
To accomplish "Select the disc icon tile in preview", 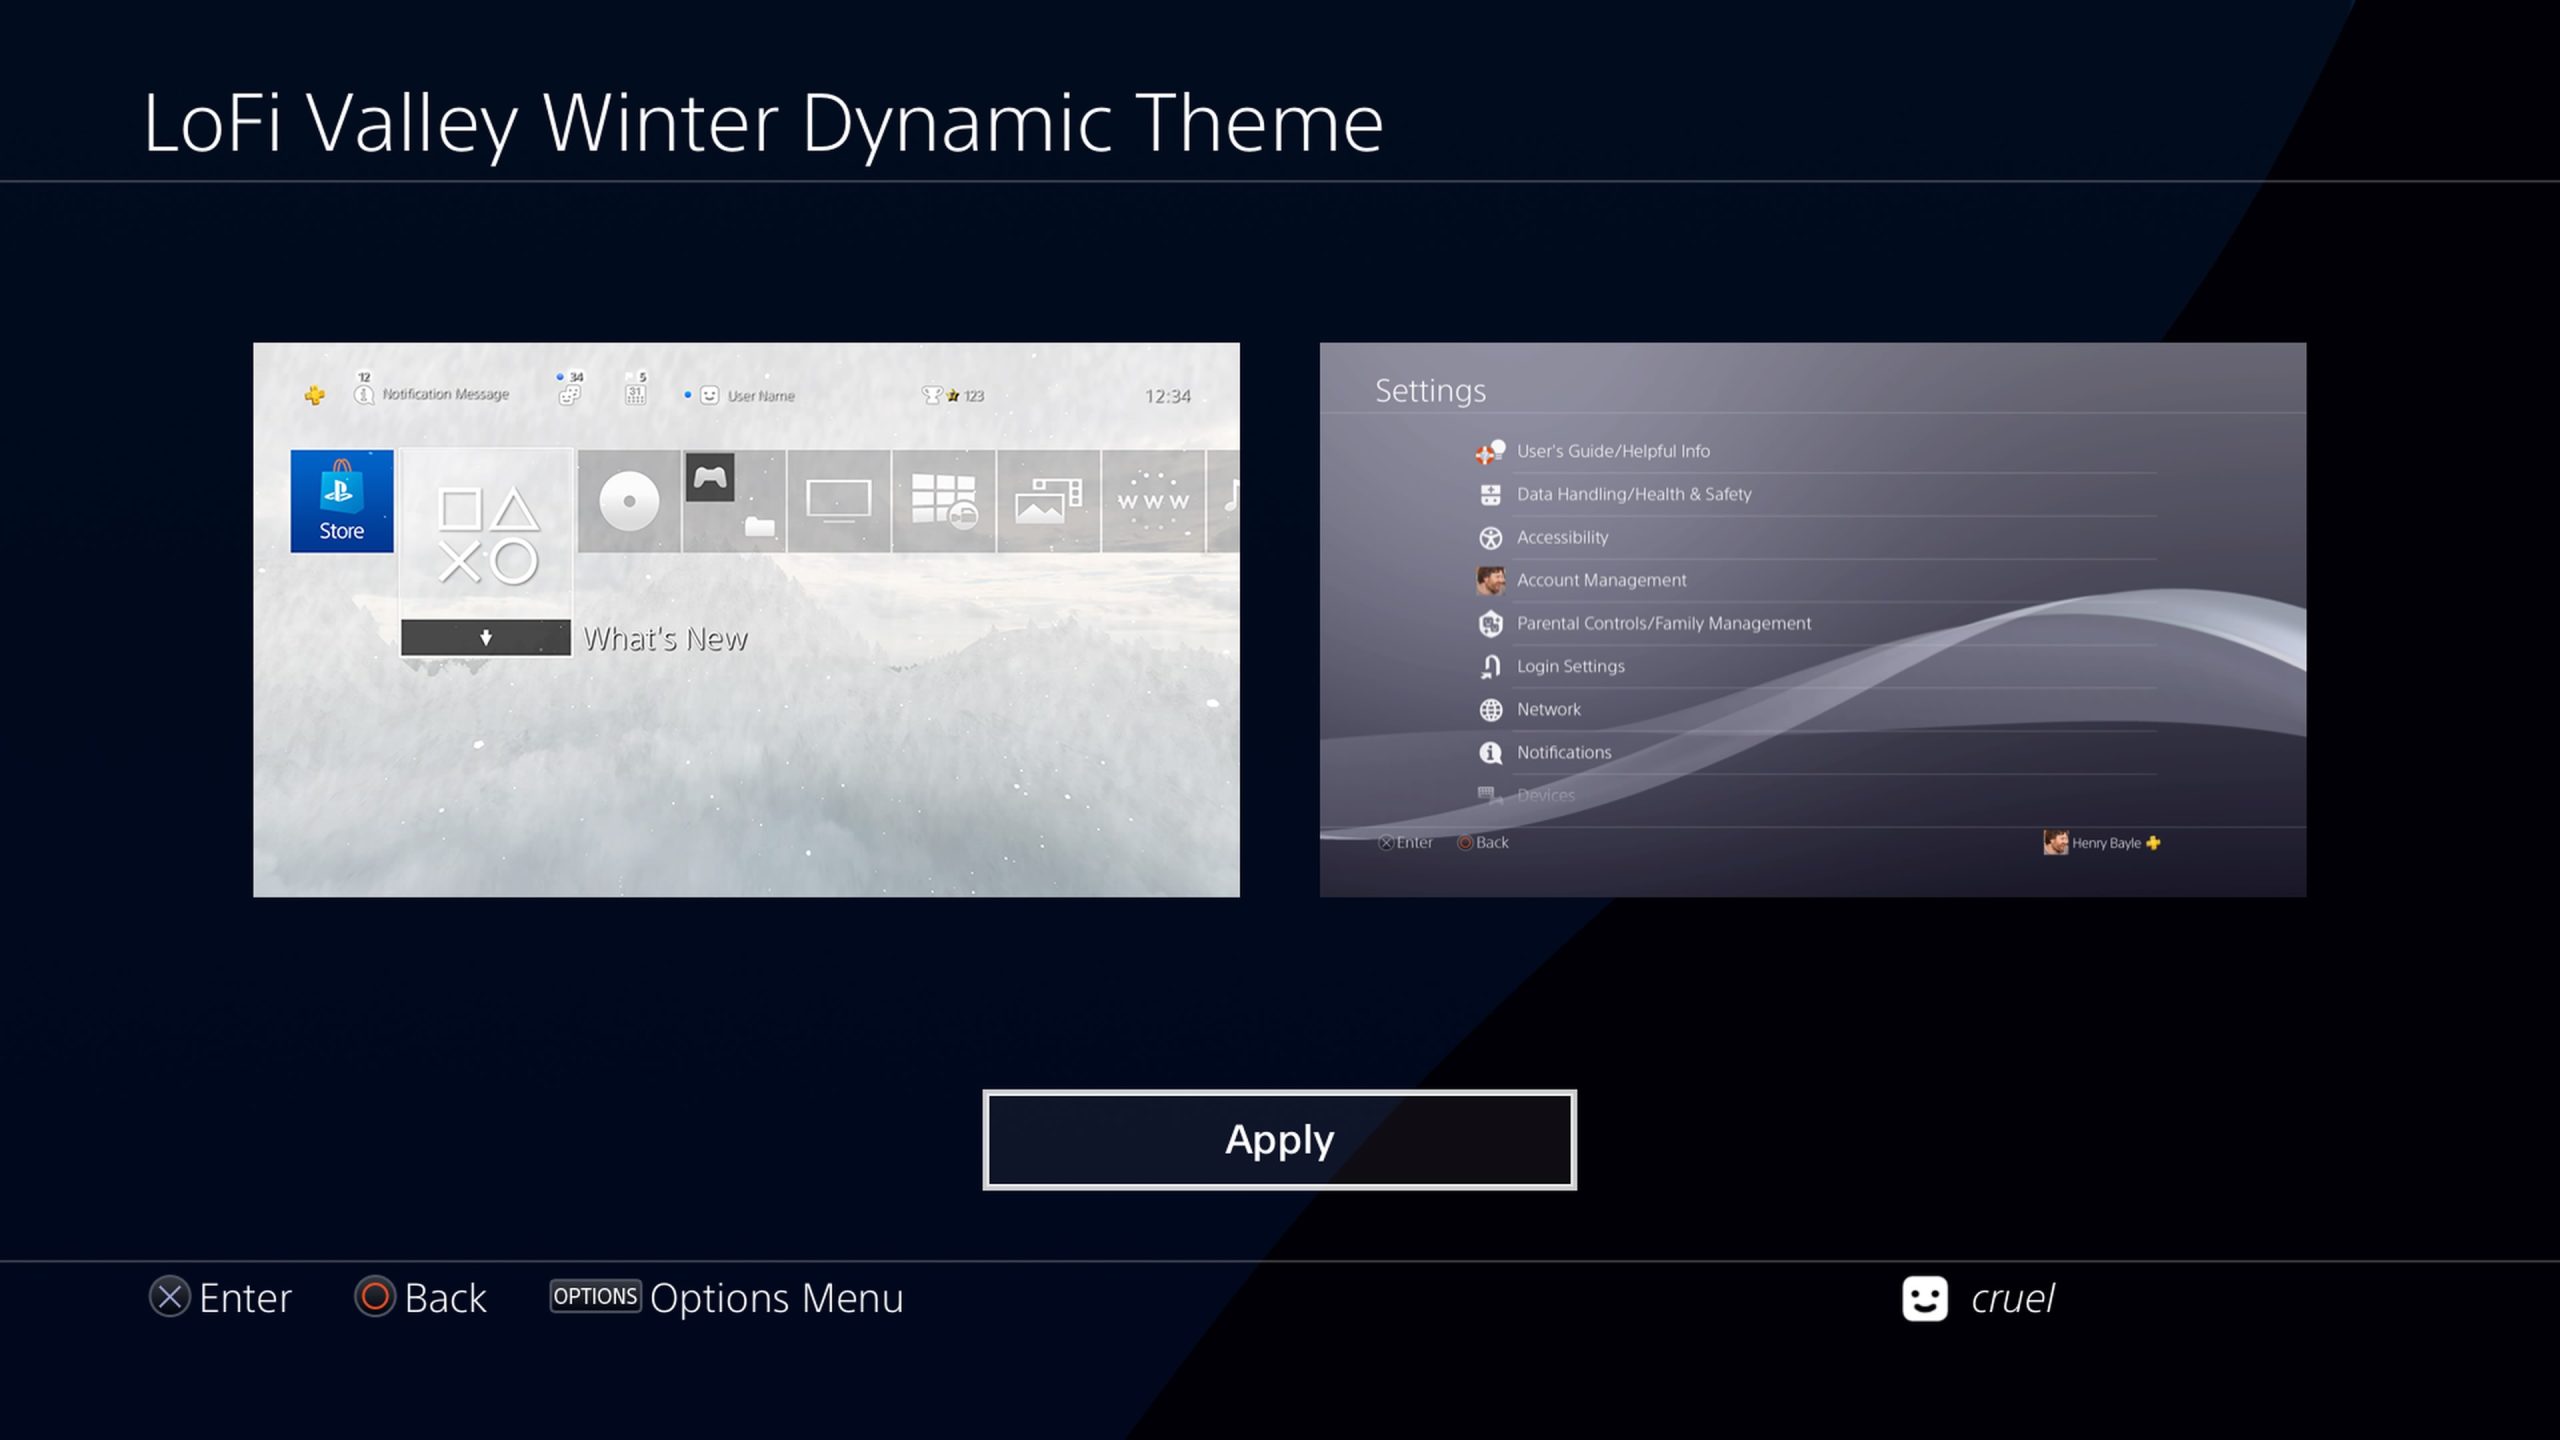I will [629, 500].
